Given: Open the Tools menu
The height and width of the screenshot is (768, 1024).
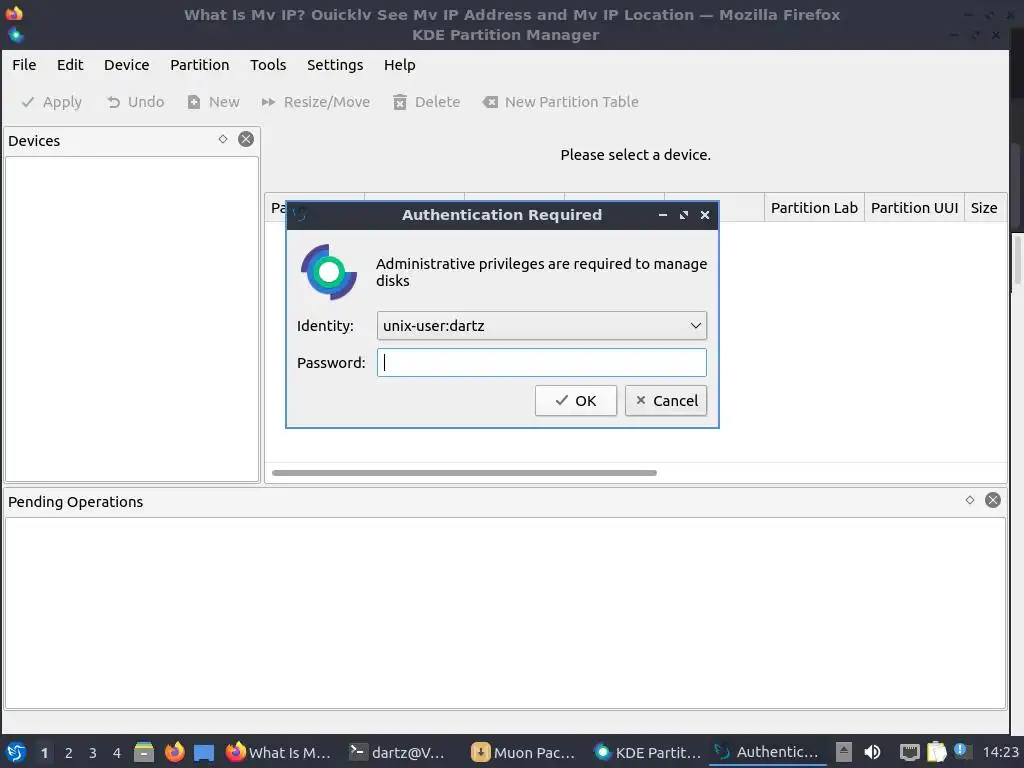Looking at the screenshot, I should click(x=268, y=65).
